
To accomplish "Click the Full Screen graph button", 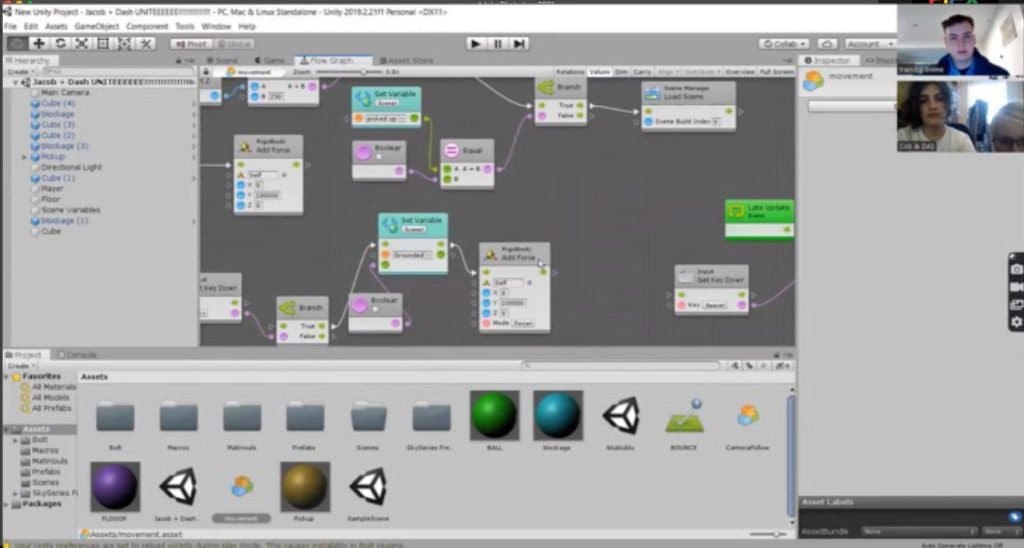I will (x=776, y=72).
